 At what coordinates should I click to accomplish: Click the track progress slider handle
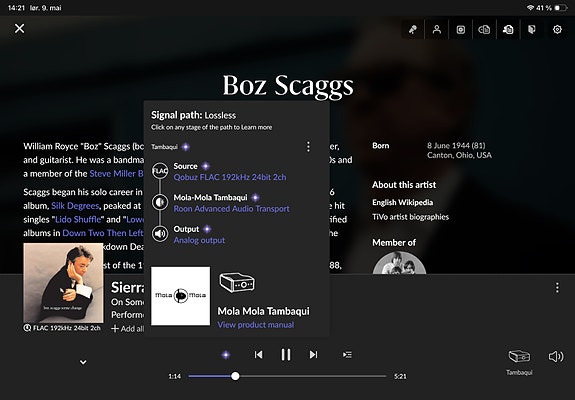point(235,376)
